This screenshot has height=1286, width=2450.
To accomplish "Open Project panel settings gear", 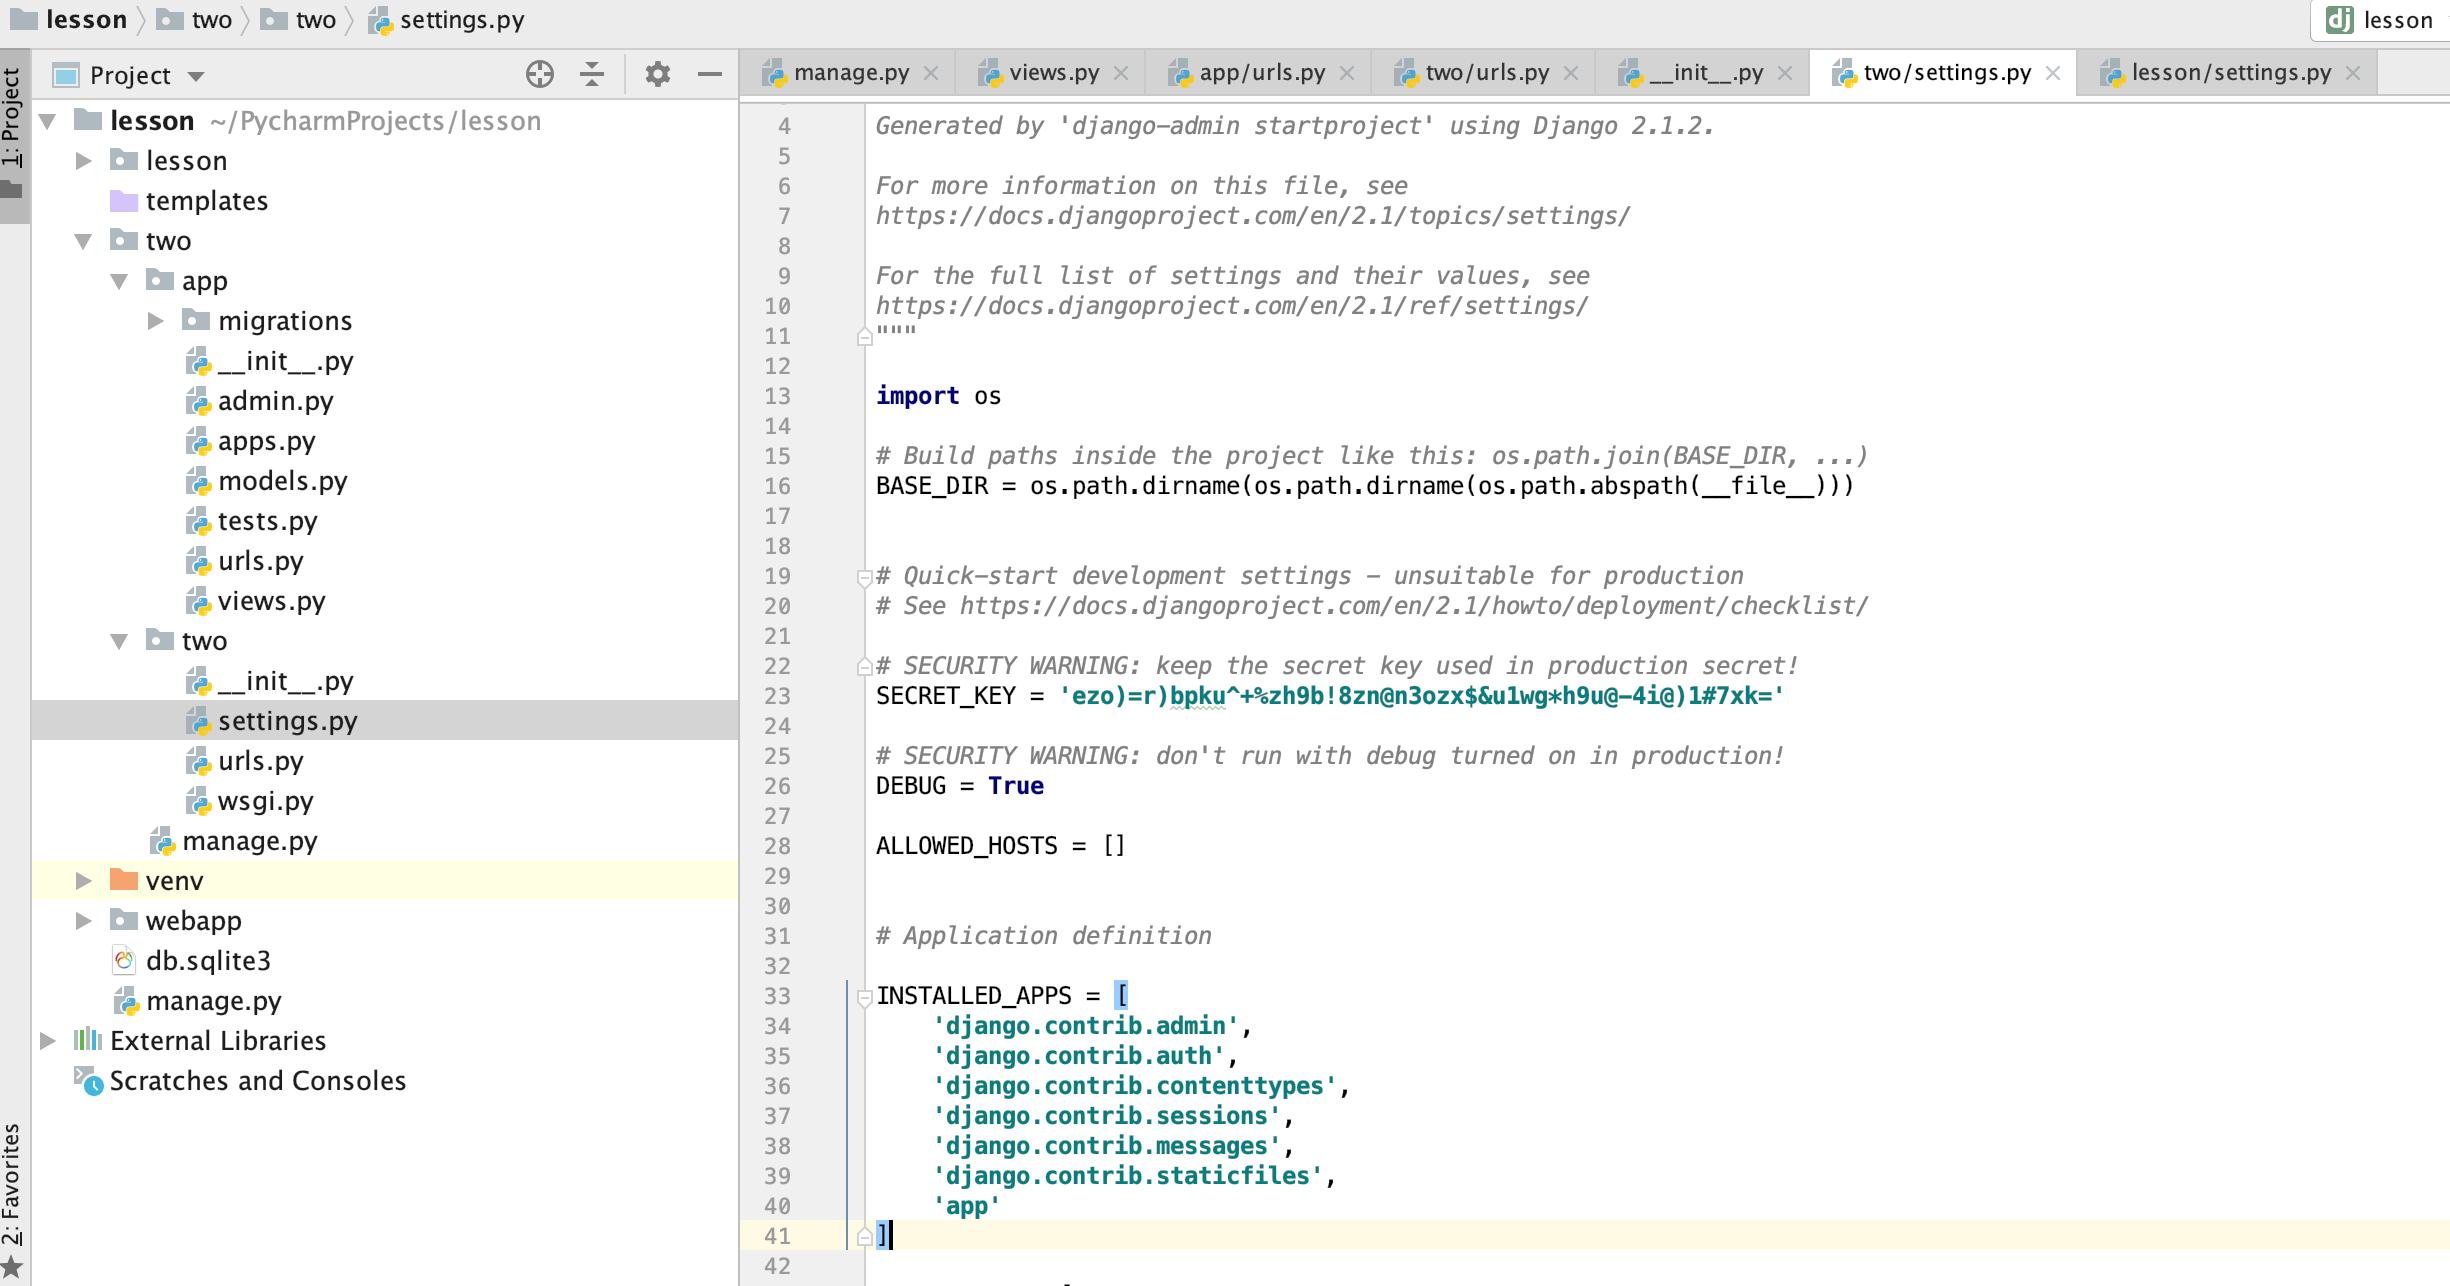I will pyautogui.click(x=657, y=74).
